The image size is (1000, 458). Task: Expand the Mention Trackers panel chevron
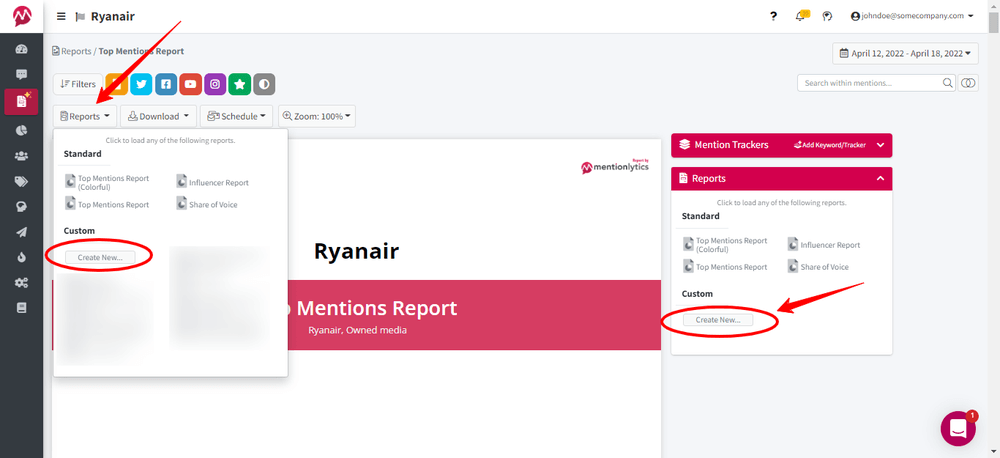pyautogui.click(x=880, y=145)
